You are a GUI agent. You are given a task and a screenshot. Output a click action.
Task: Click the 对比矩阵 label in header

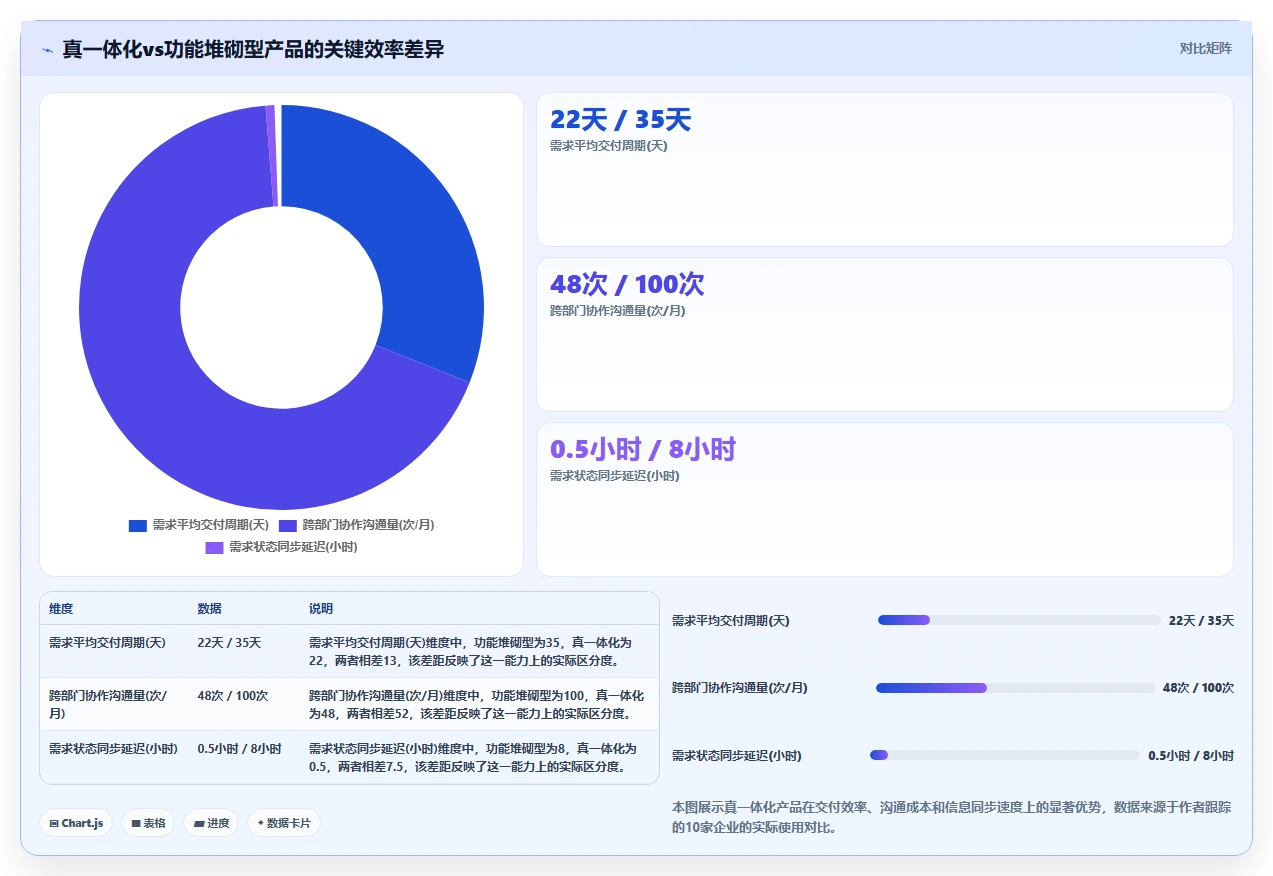[1206, 48]
